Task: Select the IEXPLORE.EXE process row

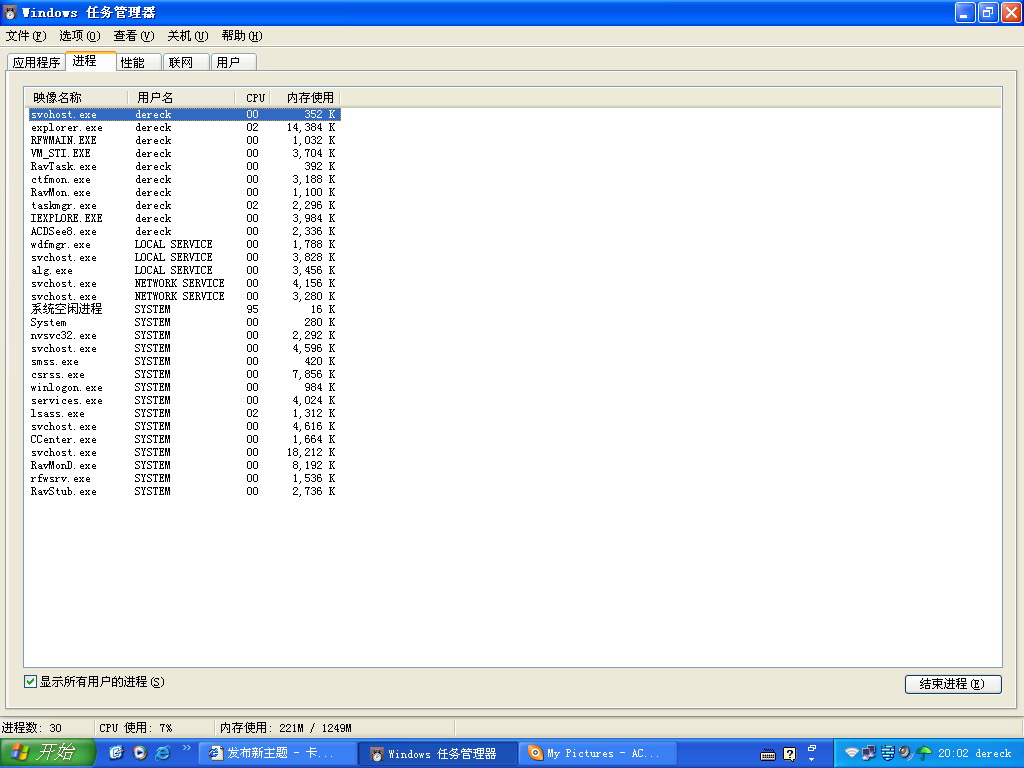Action: (184, 218)
